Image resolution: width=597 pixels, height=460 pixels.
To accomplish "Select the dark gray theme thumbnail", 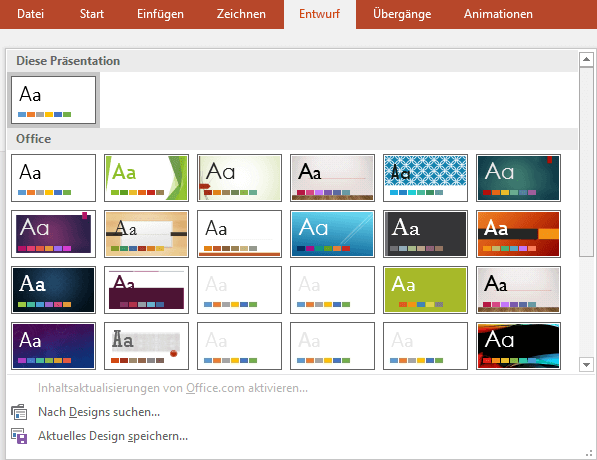I will [425, 234].
